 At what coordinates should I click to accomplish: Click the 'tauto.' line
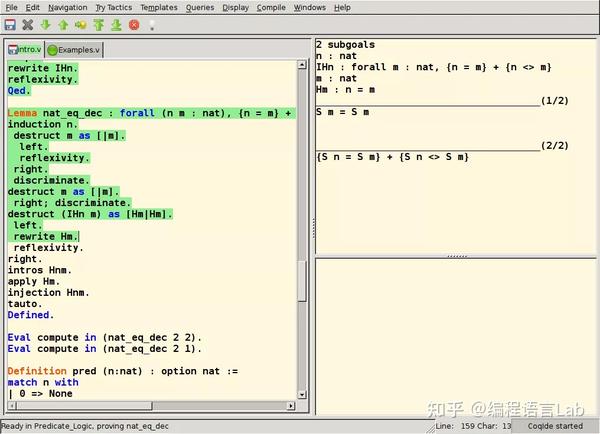click(x=25, y=304)
